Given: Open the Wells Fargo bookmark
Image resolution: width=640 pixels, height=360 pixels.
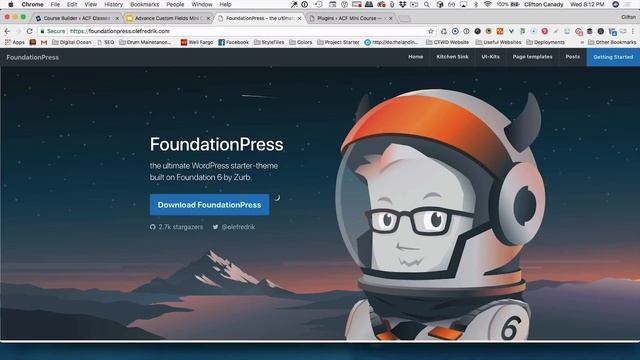Looking at the screenshot, I should 197,42.
